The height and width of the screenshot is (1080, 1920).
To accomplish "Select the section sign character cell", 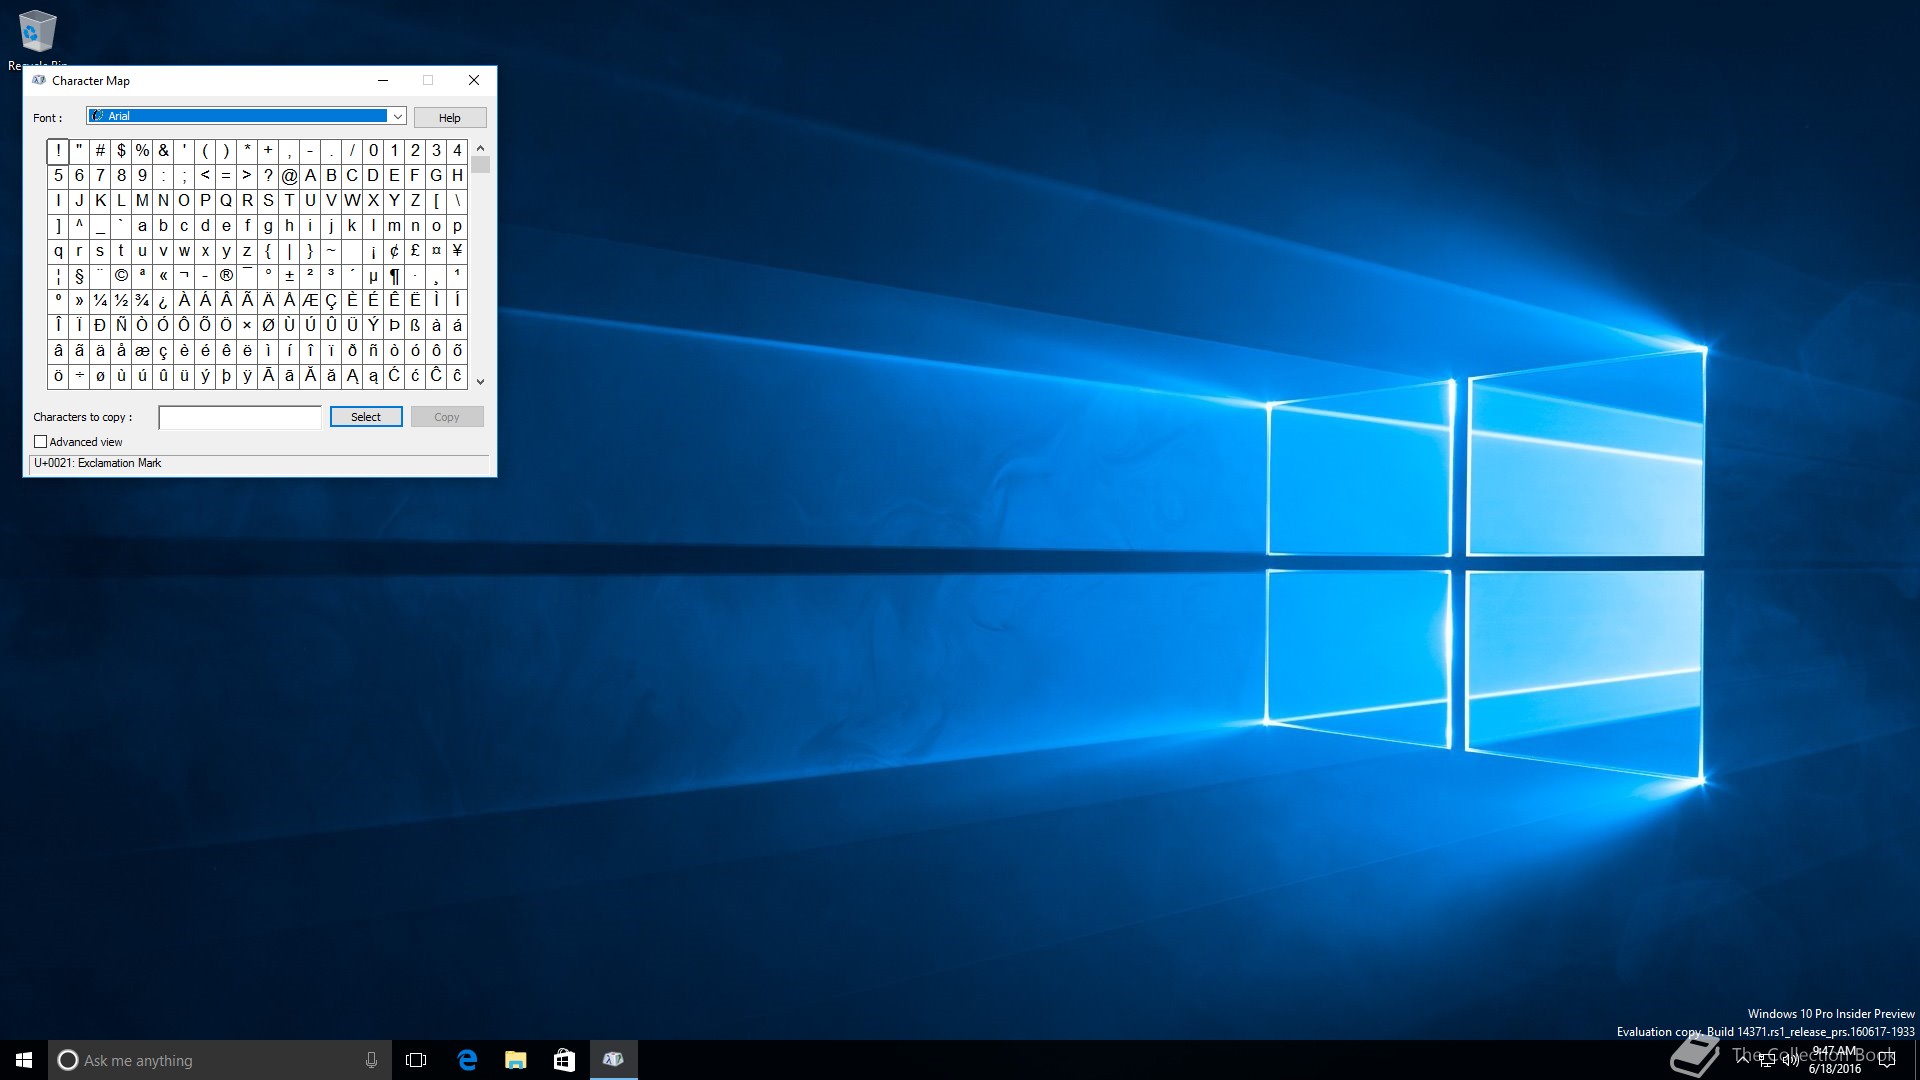I will pyautogui.click(x=79, y=276).
